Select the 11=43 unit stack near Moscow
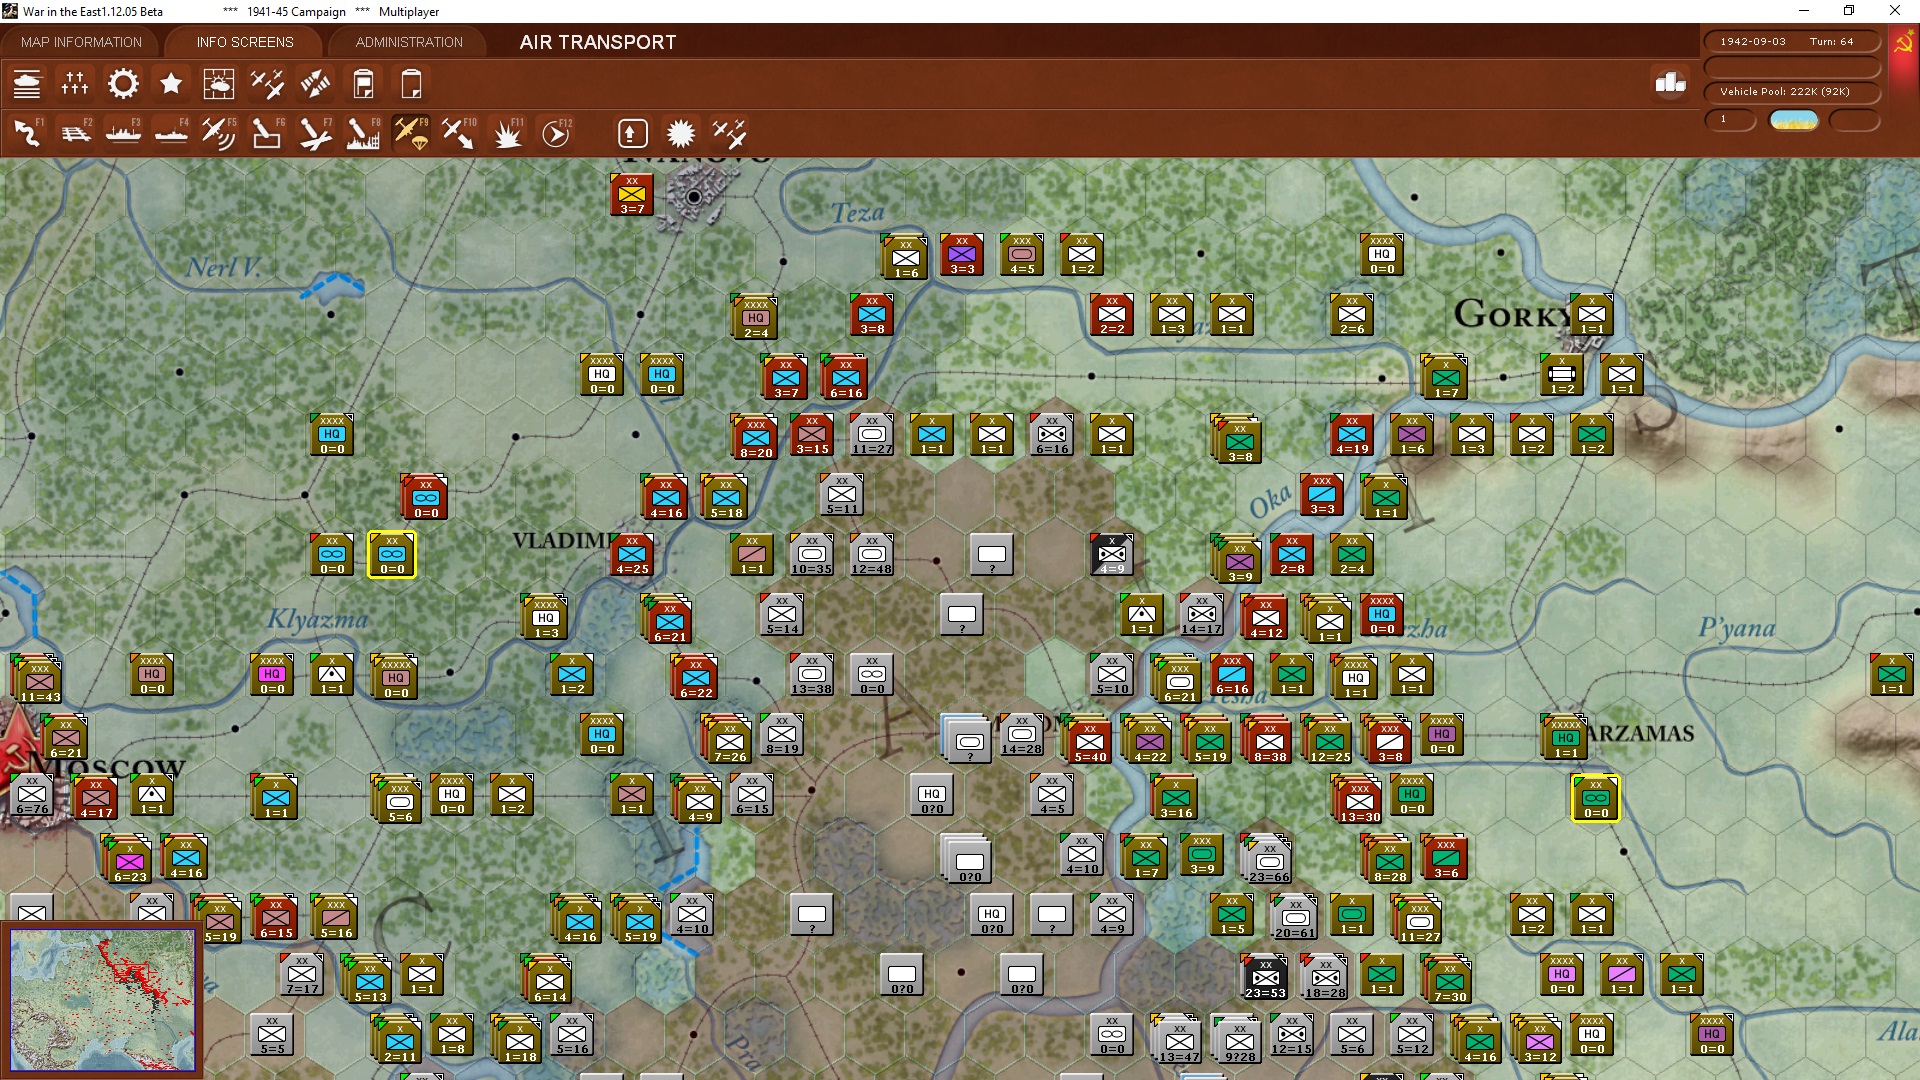1920x1080 pixels. 38,678
